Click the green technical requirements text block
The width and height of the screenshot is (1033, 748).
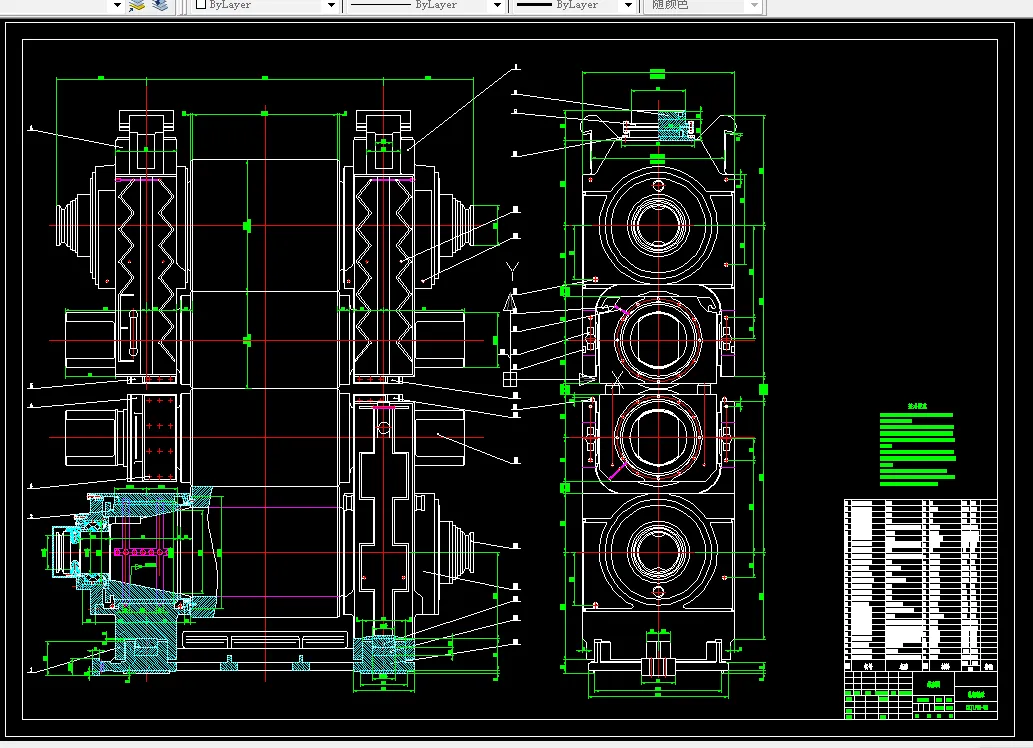click(917, 446)
